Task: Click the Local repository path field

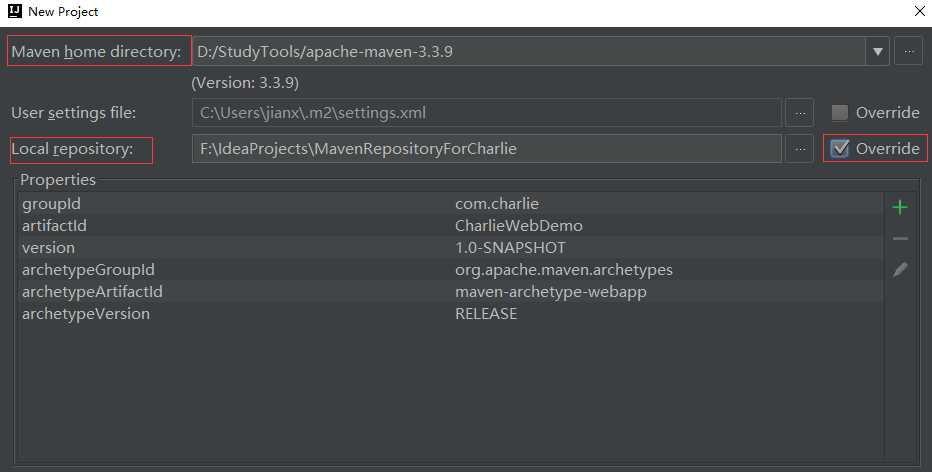Action: coord(487,149)
